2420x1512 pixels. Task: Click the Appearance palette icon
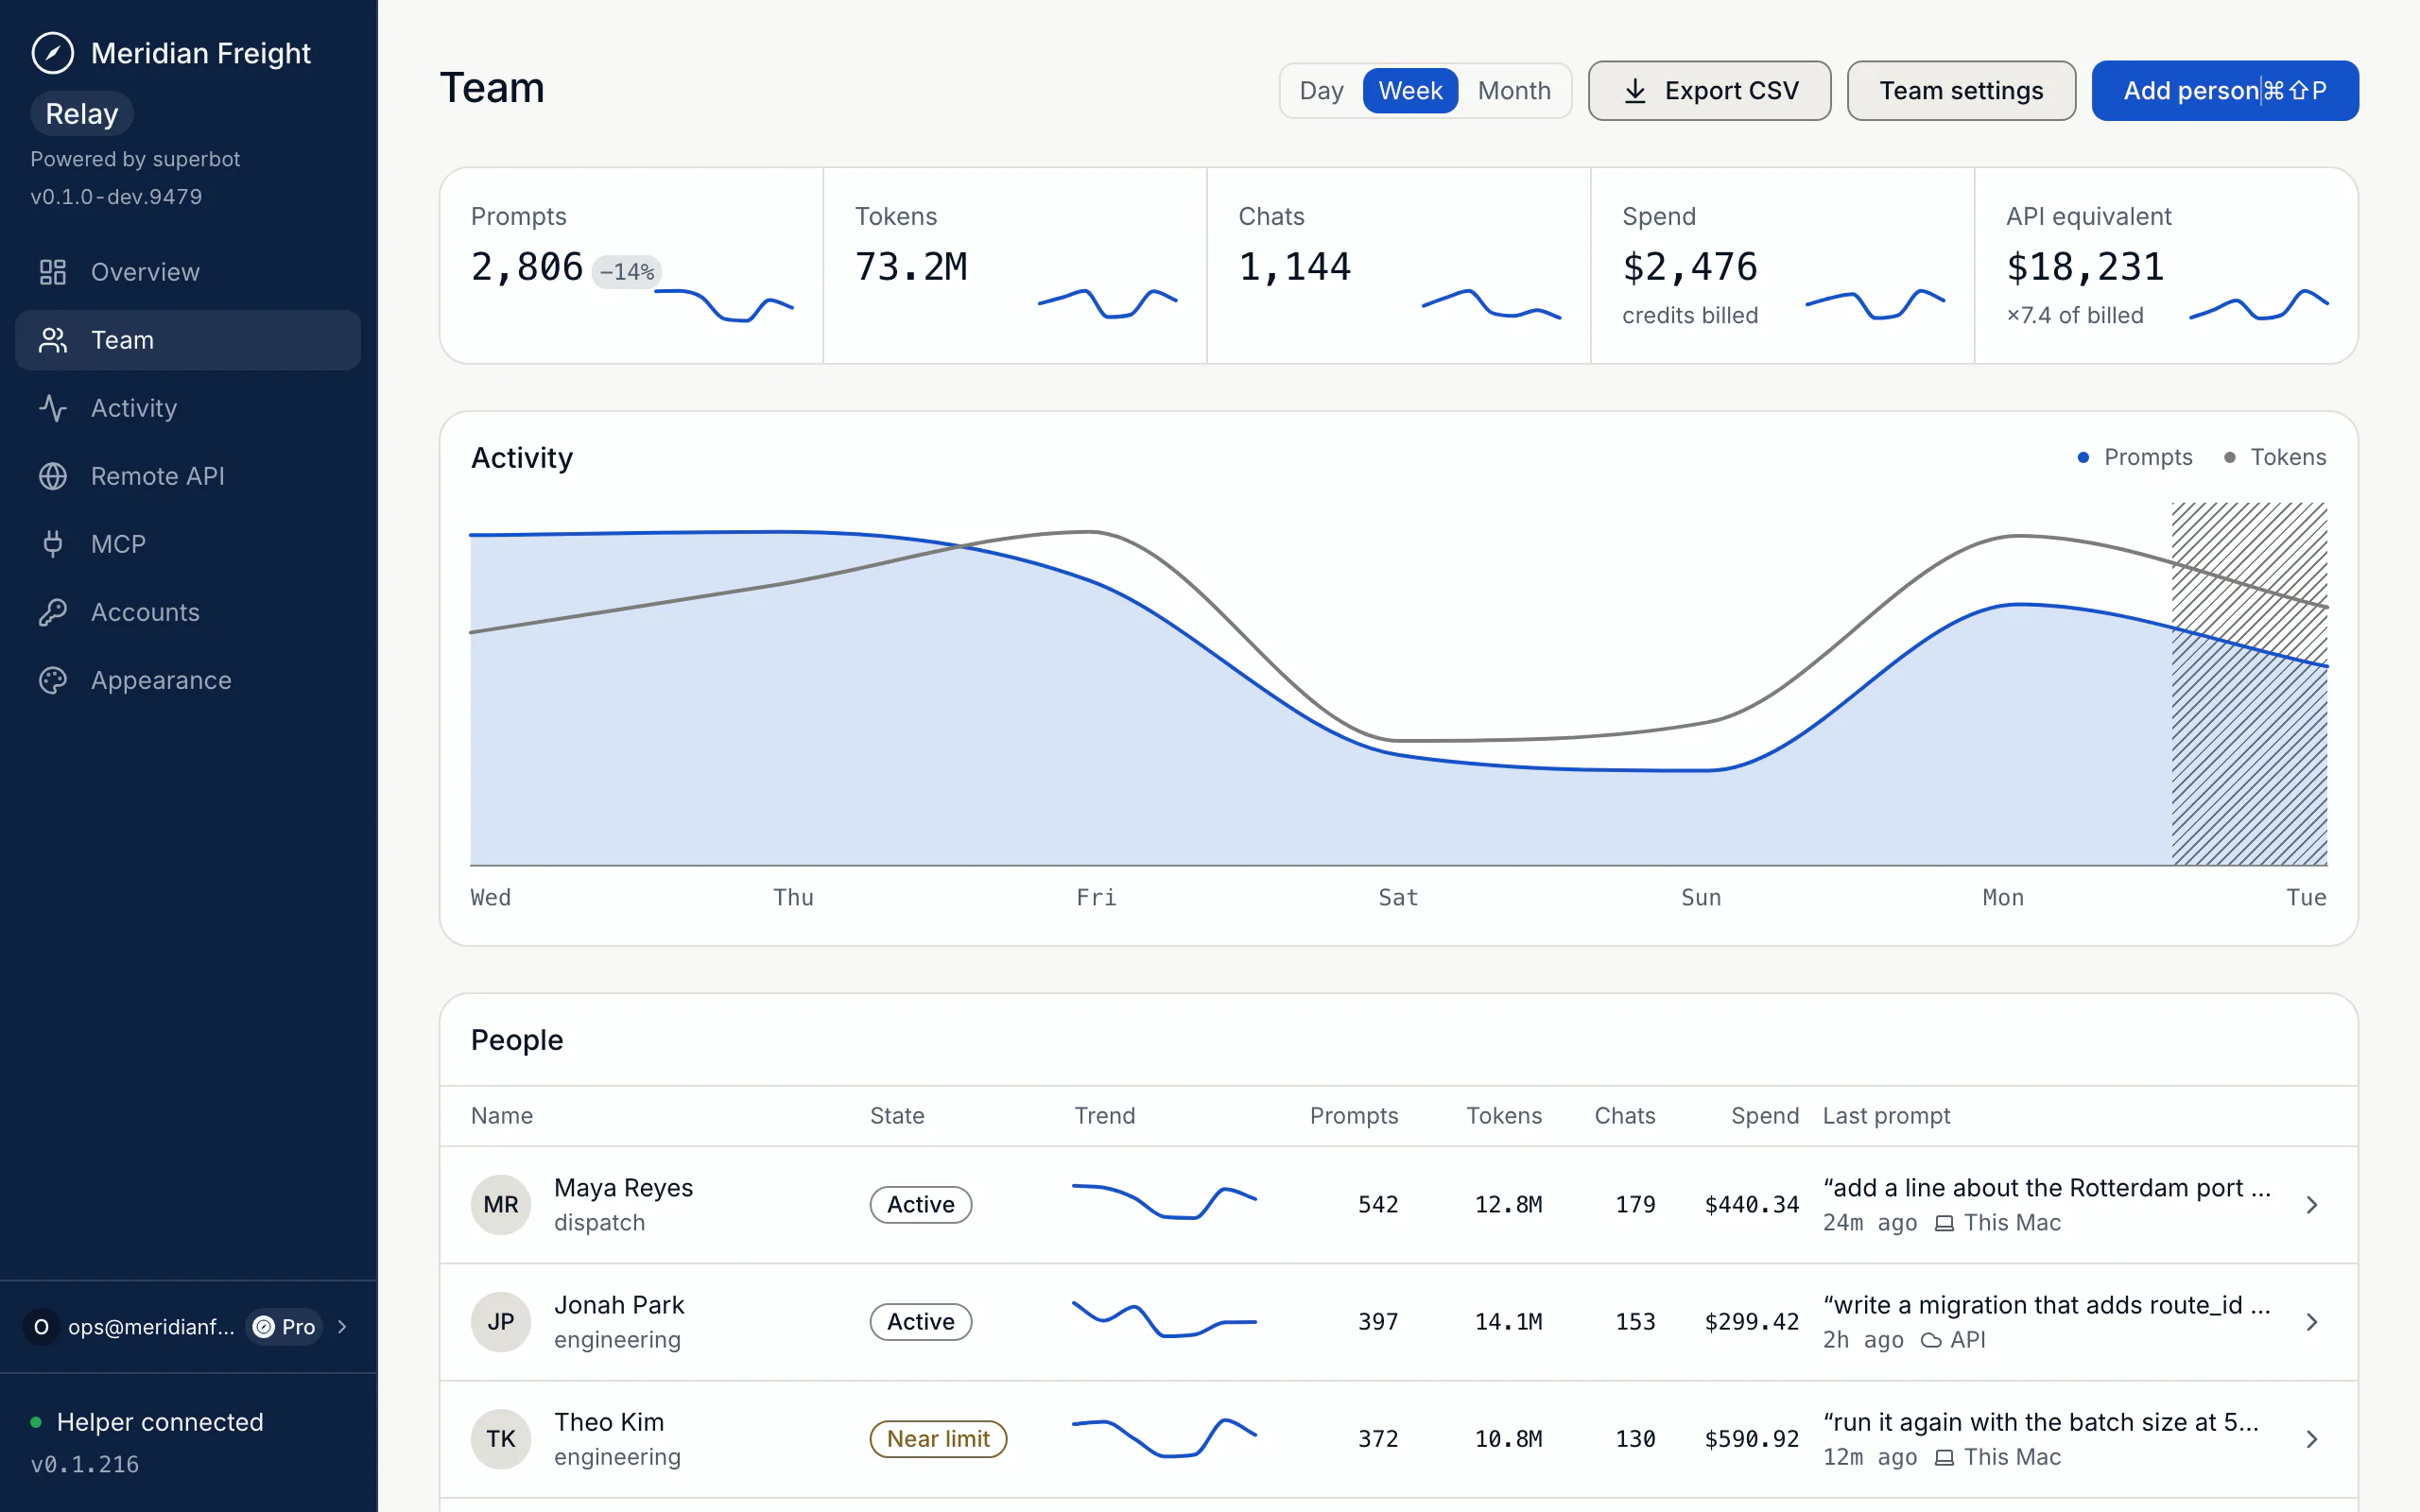[52, 680]
